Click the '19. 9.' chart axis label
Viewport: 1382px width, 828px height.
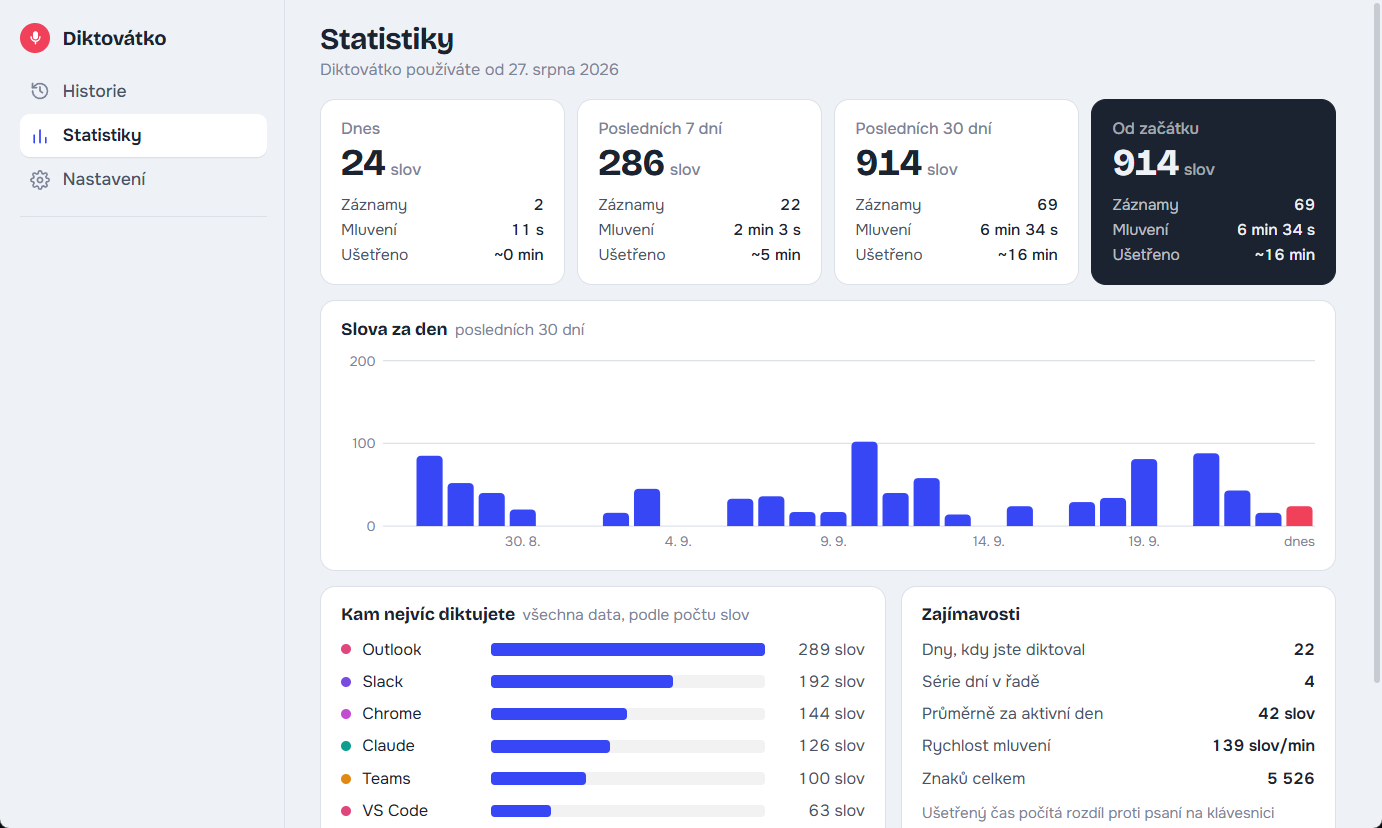1144,541
